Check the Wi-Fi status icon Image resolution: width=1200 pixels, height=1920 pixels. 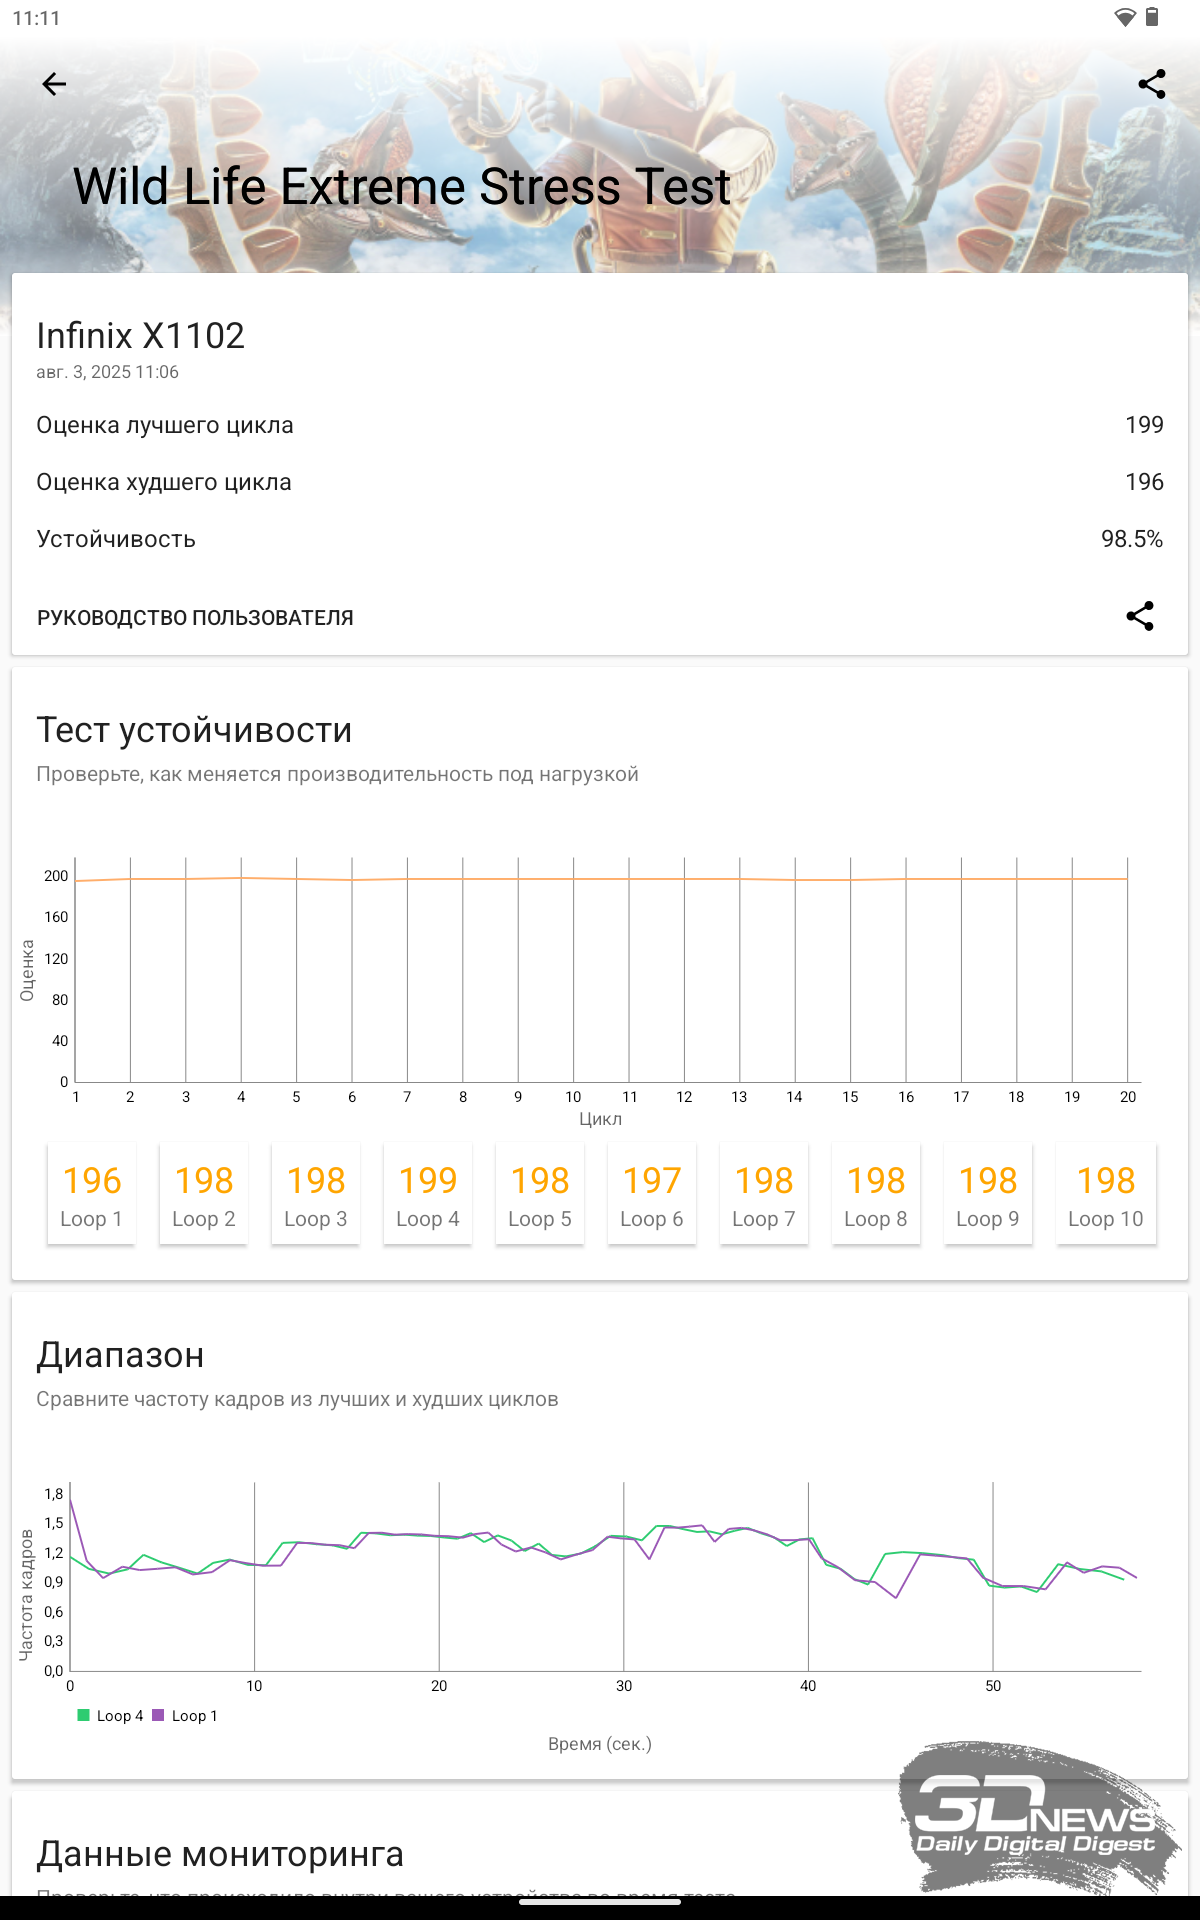point(1125,17)
